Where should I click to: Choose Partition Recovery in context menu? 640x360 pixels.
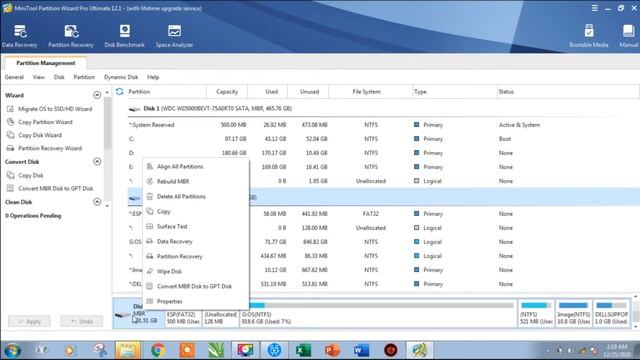pos(196,256)
